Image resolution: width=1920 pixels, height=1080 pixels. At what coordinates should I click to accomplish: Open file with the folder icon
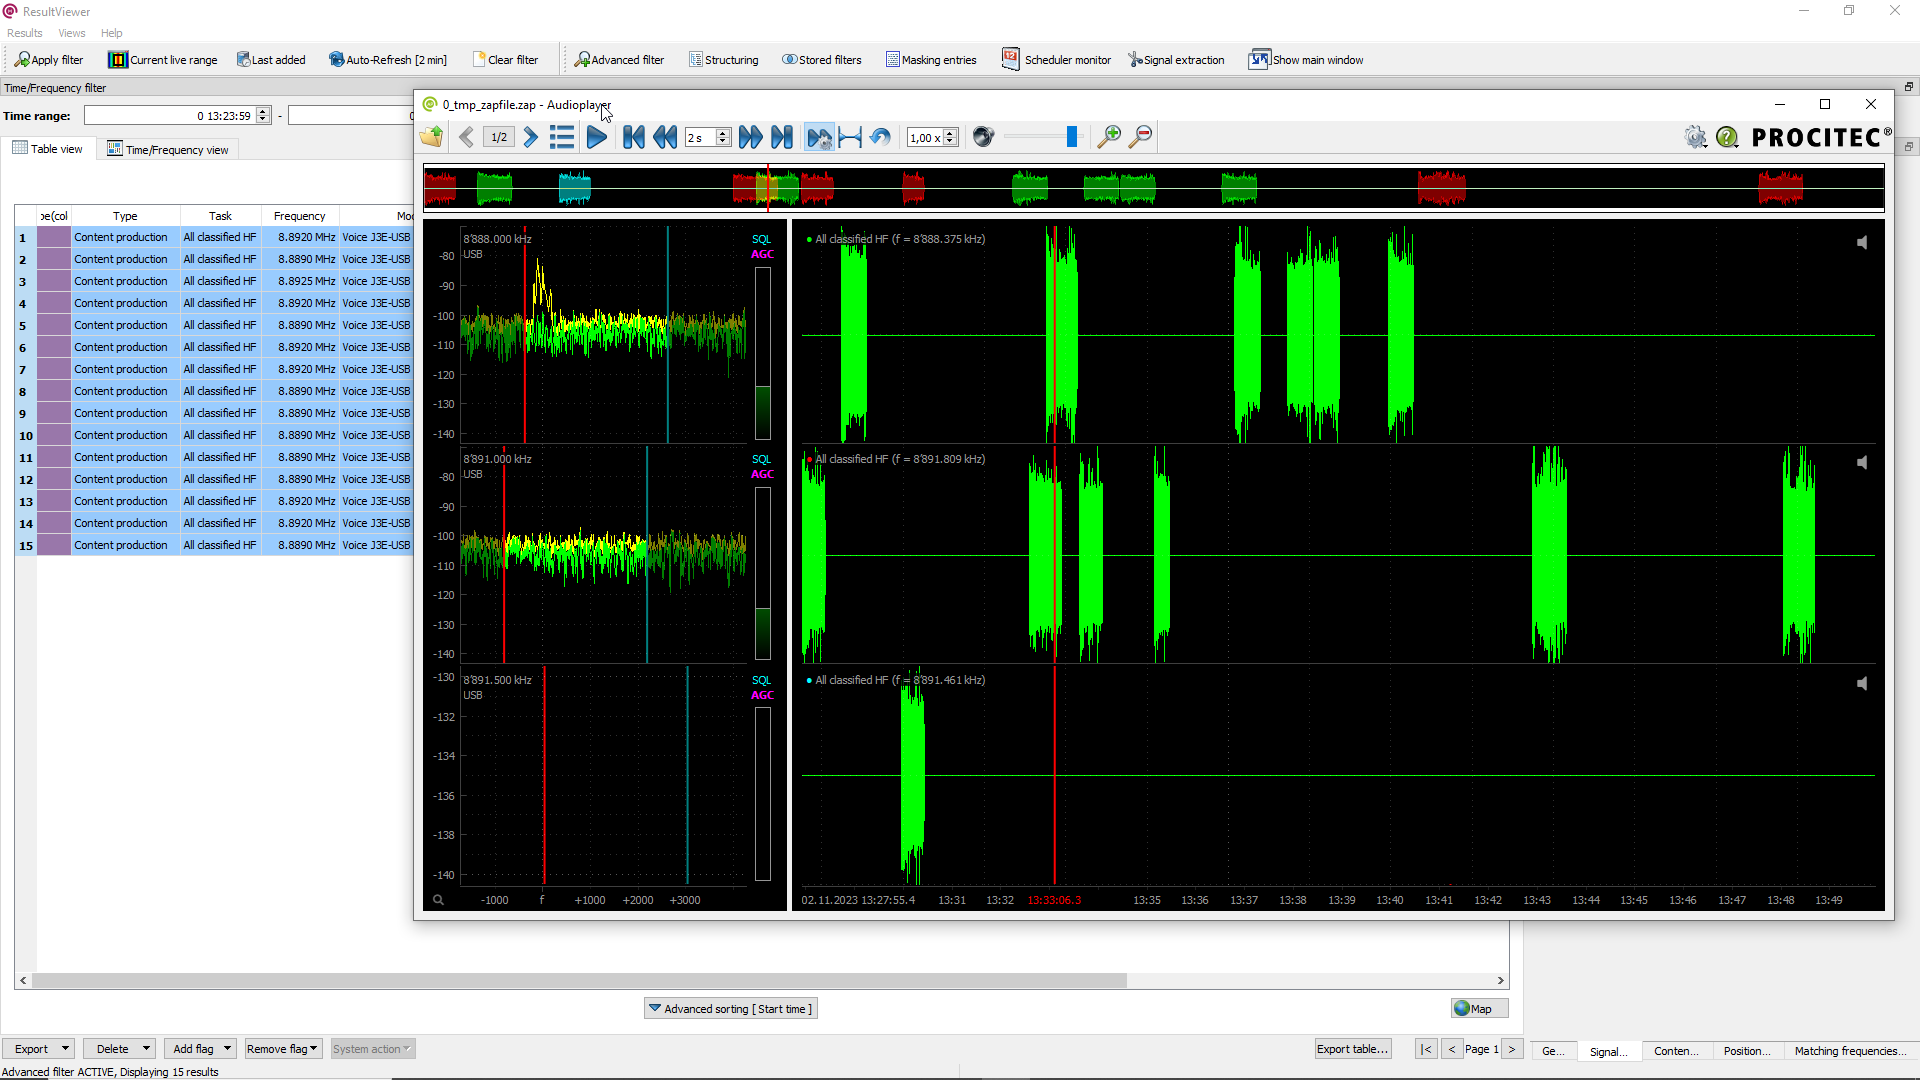[x=432, y=137]
